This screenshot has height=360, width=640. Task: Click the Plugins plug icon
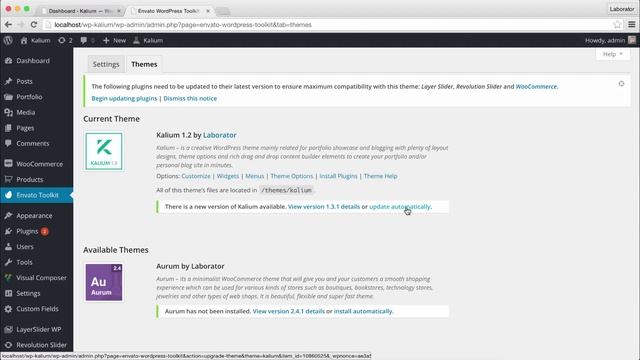pos(8,231)
